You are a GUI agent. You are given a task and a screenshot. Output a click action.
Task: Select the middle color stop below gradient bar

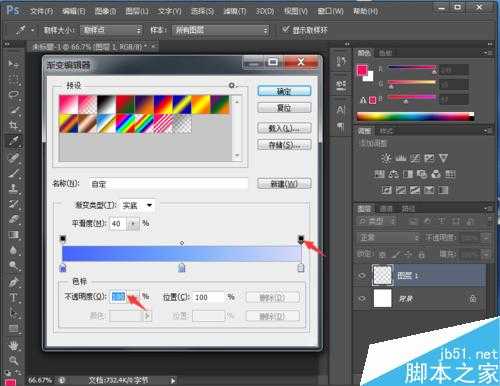pyautogui.click(x=181, y=267)
